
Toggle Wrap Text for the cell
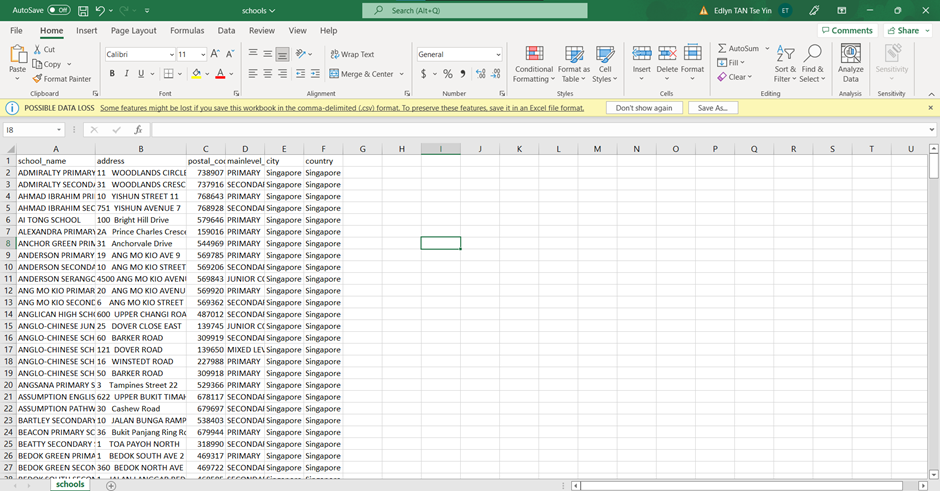coord(351,54)
